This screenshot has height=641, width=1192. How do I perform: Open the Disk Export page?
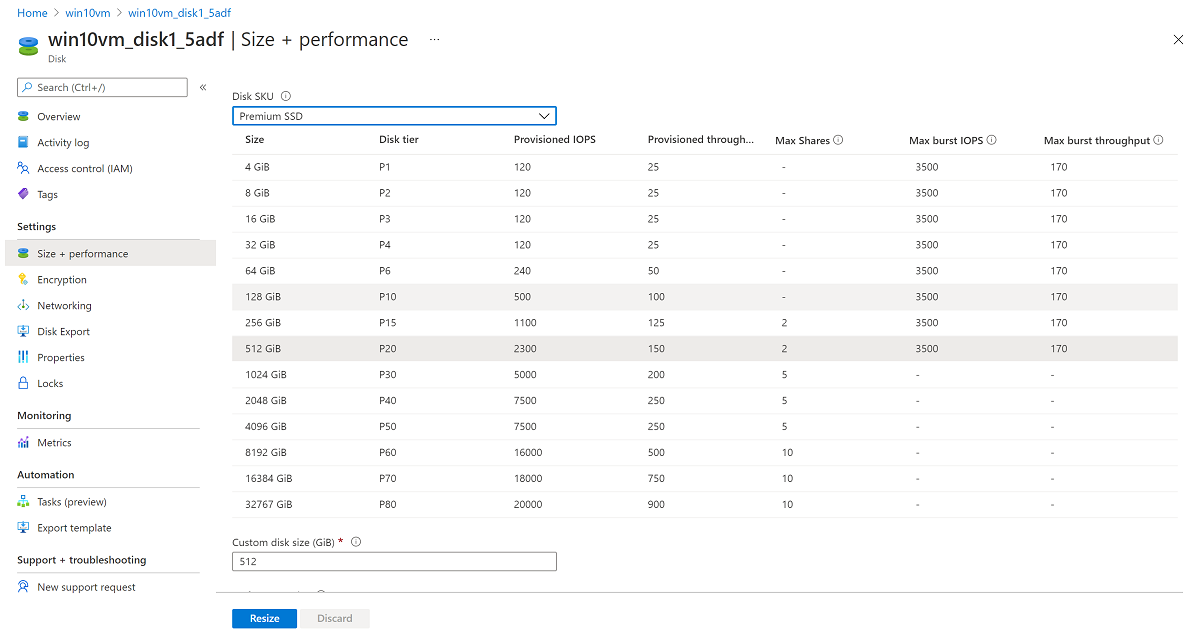point(65,331)
